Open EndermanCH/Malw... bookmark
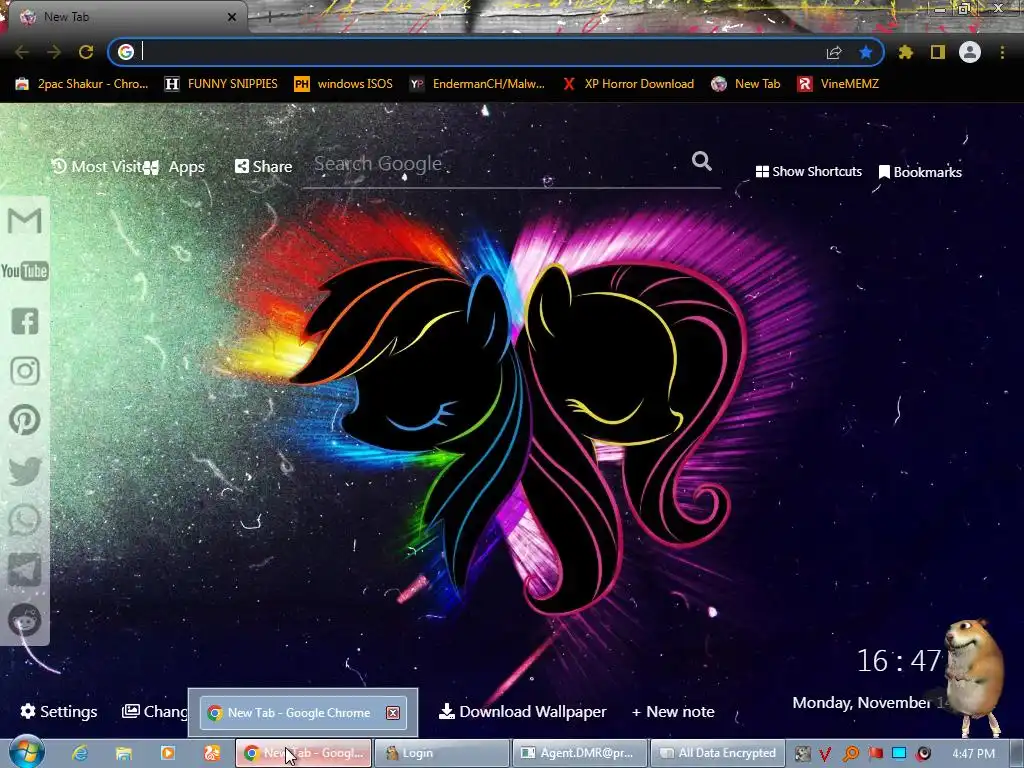Viewport: 1024px width, 768px height. click(477, 84)
